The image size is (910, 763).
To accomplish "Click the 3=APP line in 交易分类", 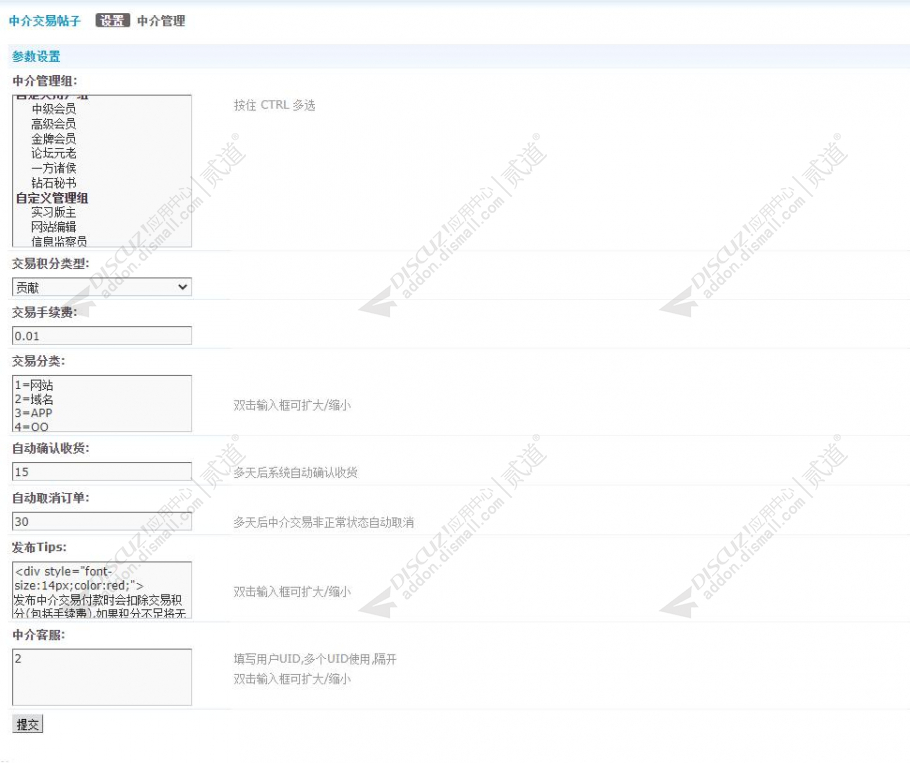I will [x=33, y=413].
